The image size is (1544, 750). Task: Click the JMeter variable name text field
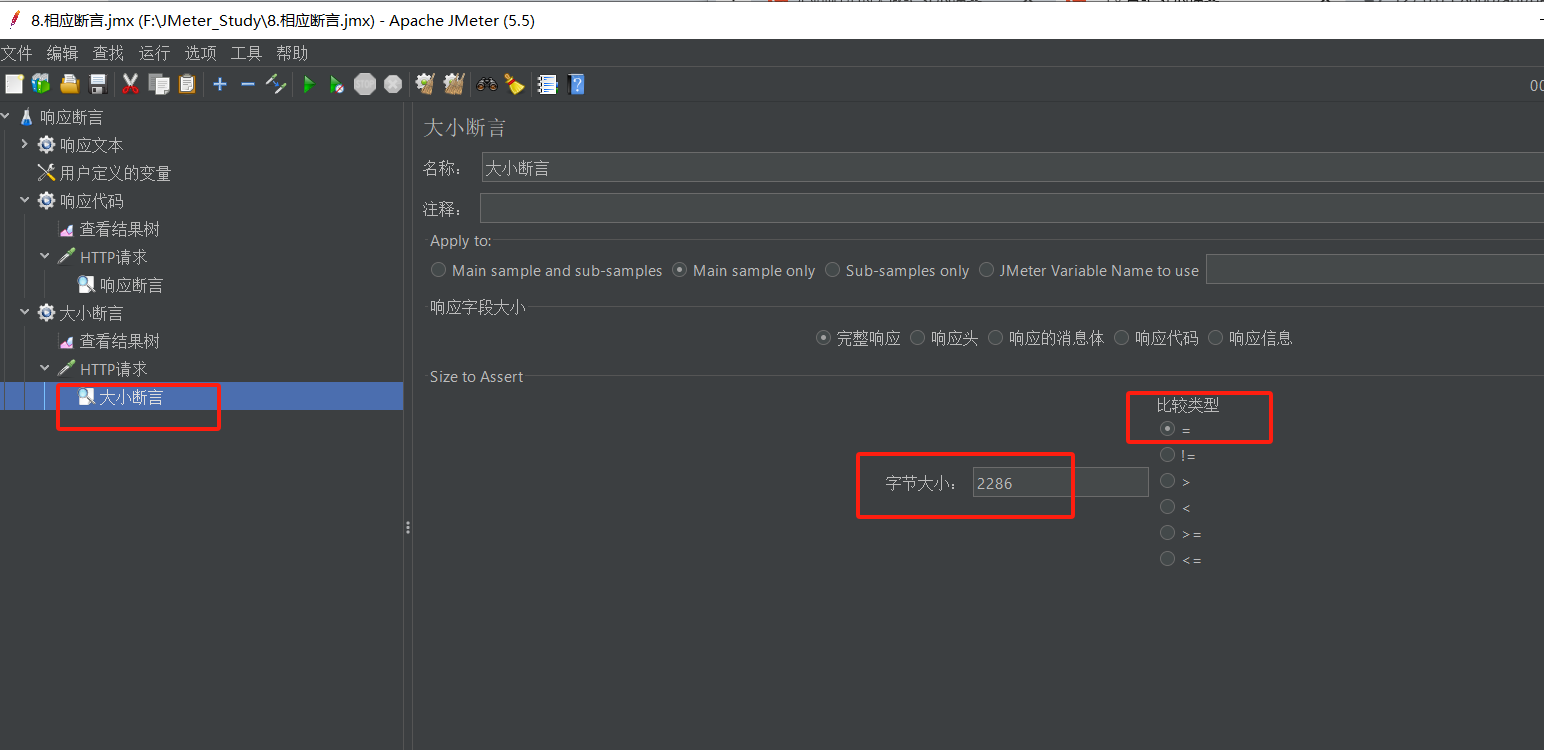pos(1375,270)
